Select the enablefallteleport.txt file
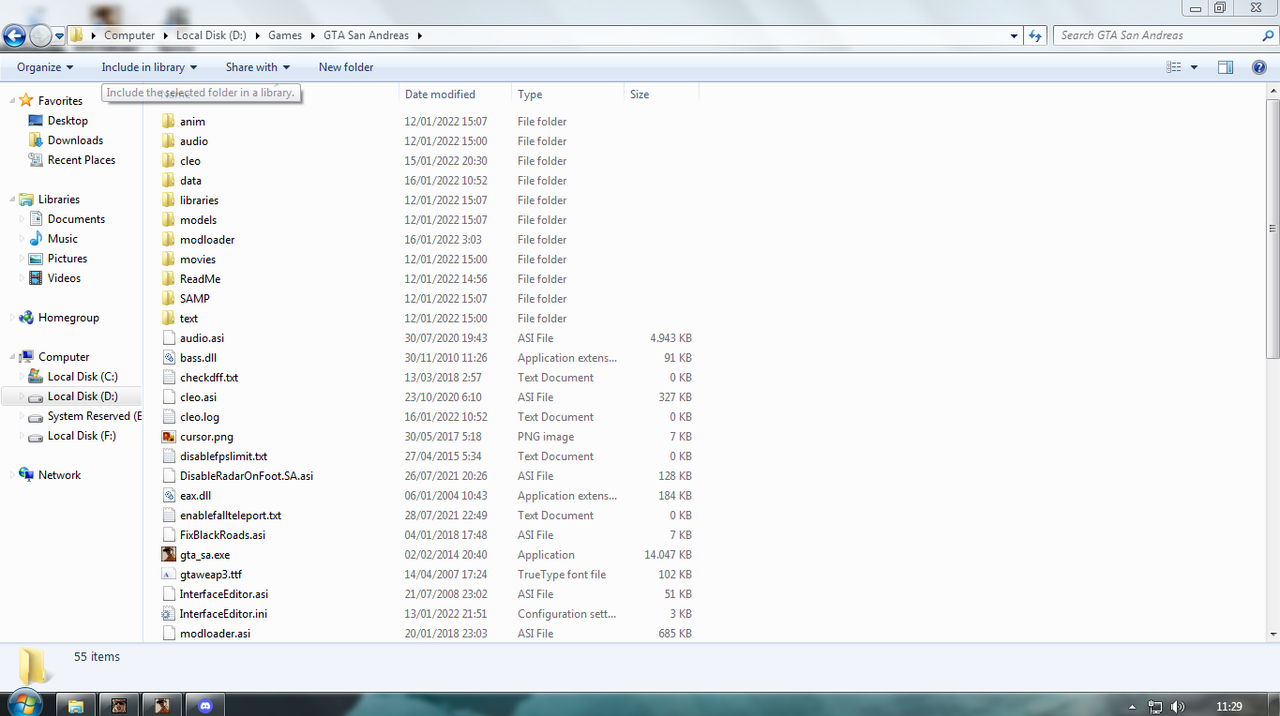The image size is (1280, 716). 230,515
